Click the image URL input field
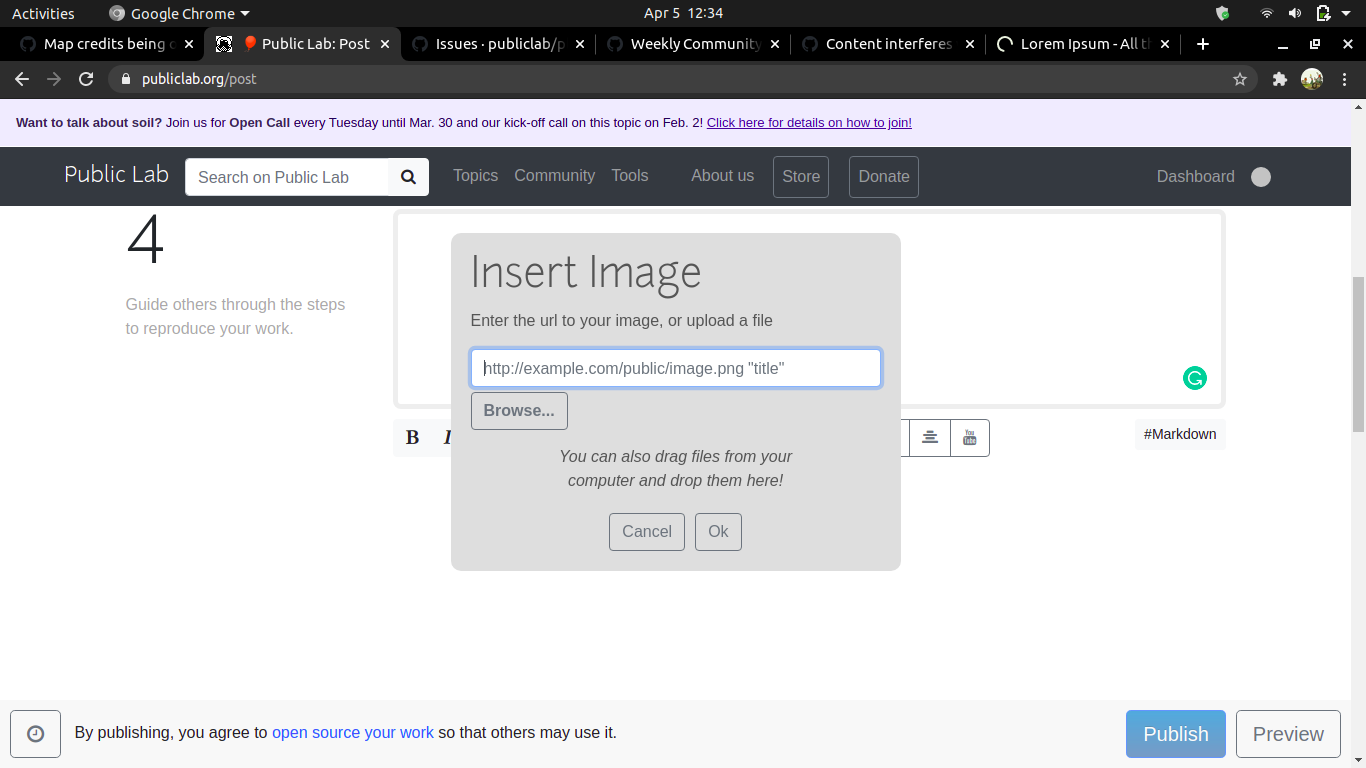The image size is (1366, 768). tap(675, 368)
